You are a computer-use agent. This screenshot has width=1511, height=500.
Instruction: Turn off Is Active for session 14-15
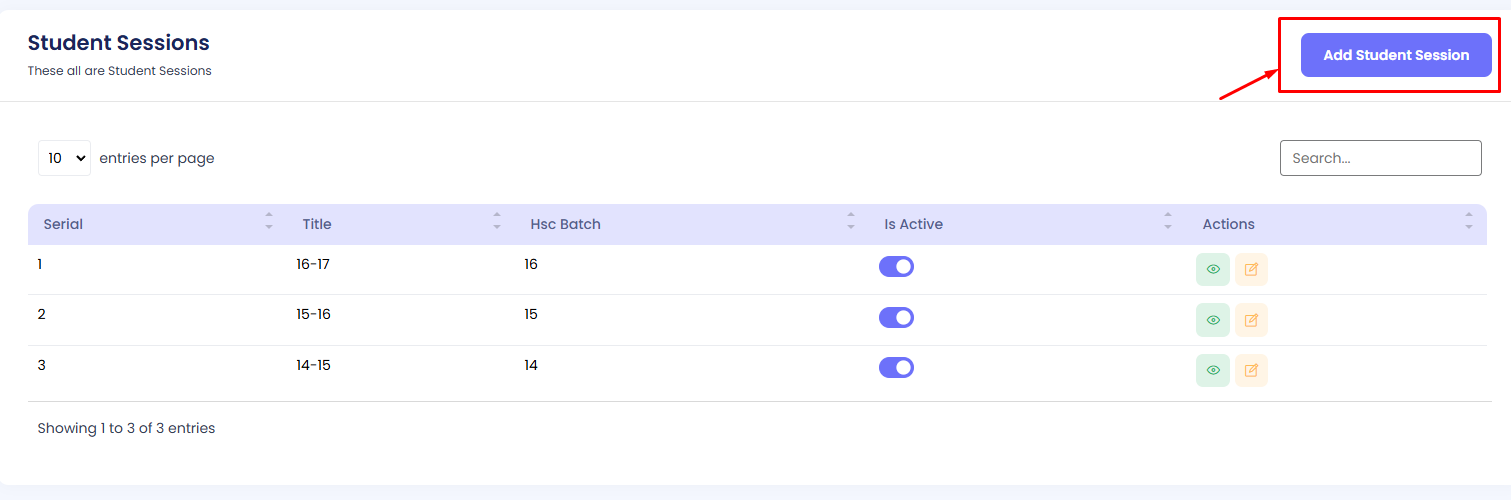point(896,368)
